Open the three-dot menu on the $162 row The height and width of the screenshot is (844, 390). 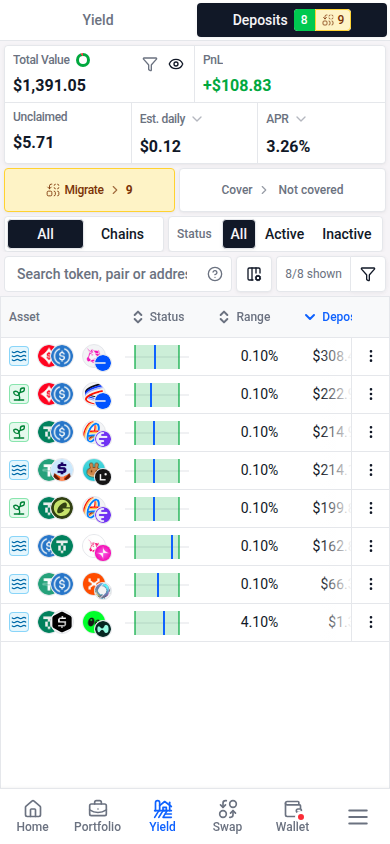click(x=371, y=546)
